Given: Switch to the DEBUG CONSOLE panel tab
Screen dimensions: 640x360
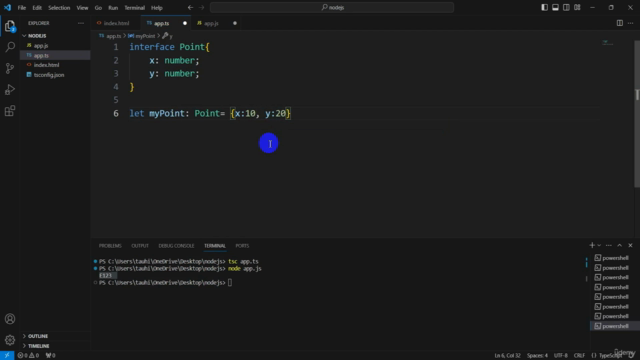Looking at the screenshot, I should tap(176, 246).
